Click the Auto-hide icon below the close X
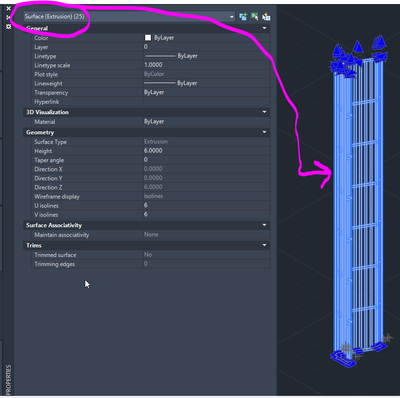This screenshot has height=398, width=400. pyautogui.click(x=9, y=17)
